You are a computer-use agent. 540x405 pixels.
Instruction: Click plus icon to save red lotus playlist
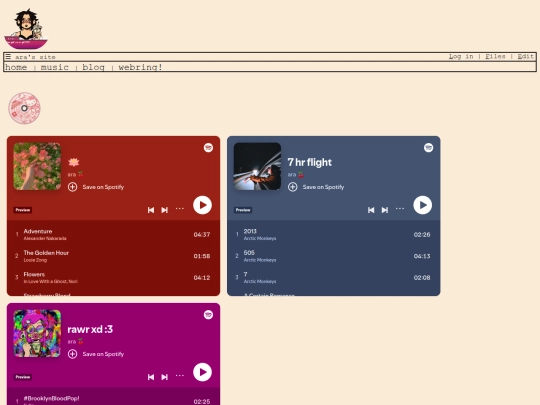[72, 187]
